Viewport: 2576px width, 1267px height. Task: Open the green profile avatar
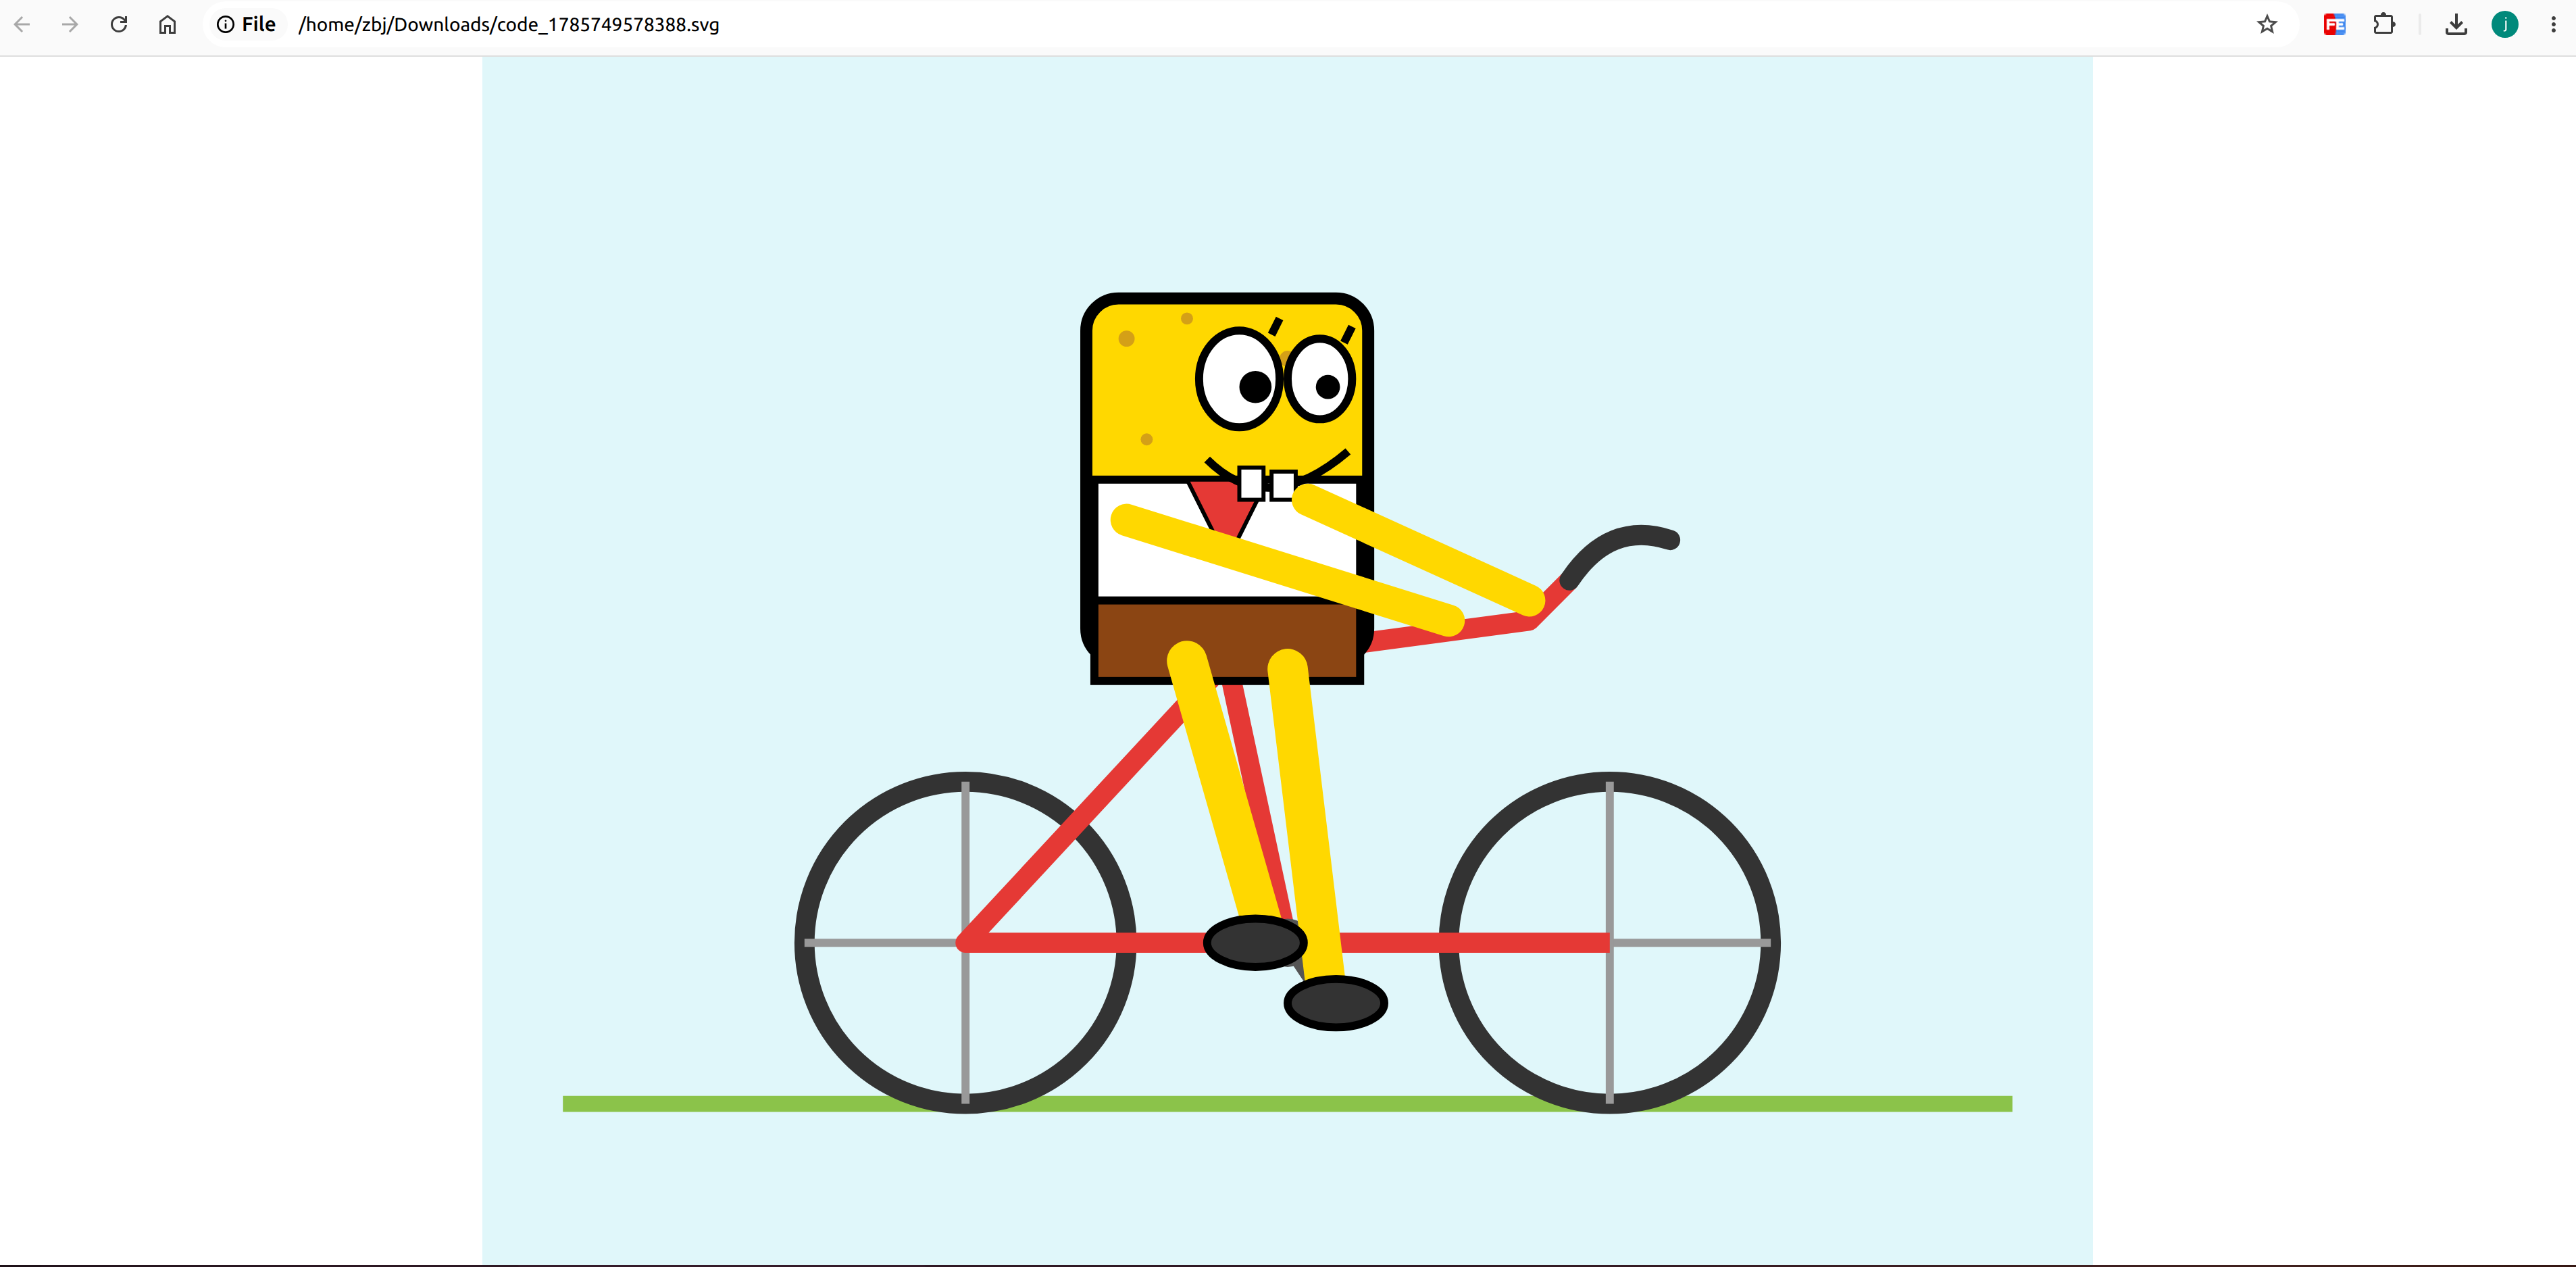[2505, 24]
